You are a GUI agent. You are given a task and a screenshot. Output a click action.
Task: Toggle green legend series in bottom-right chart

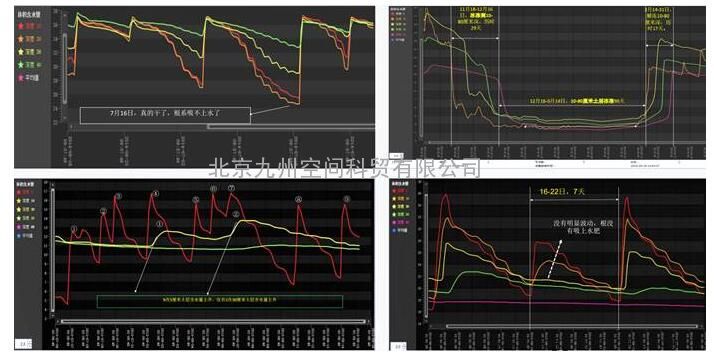(x=401, y=214)
